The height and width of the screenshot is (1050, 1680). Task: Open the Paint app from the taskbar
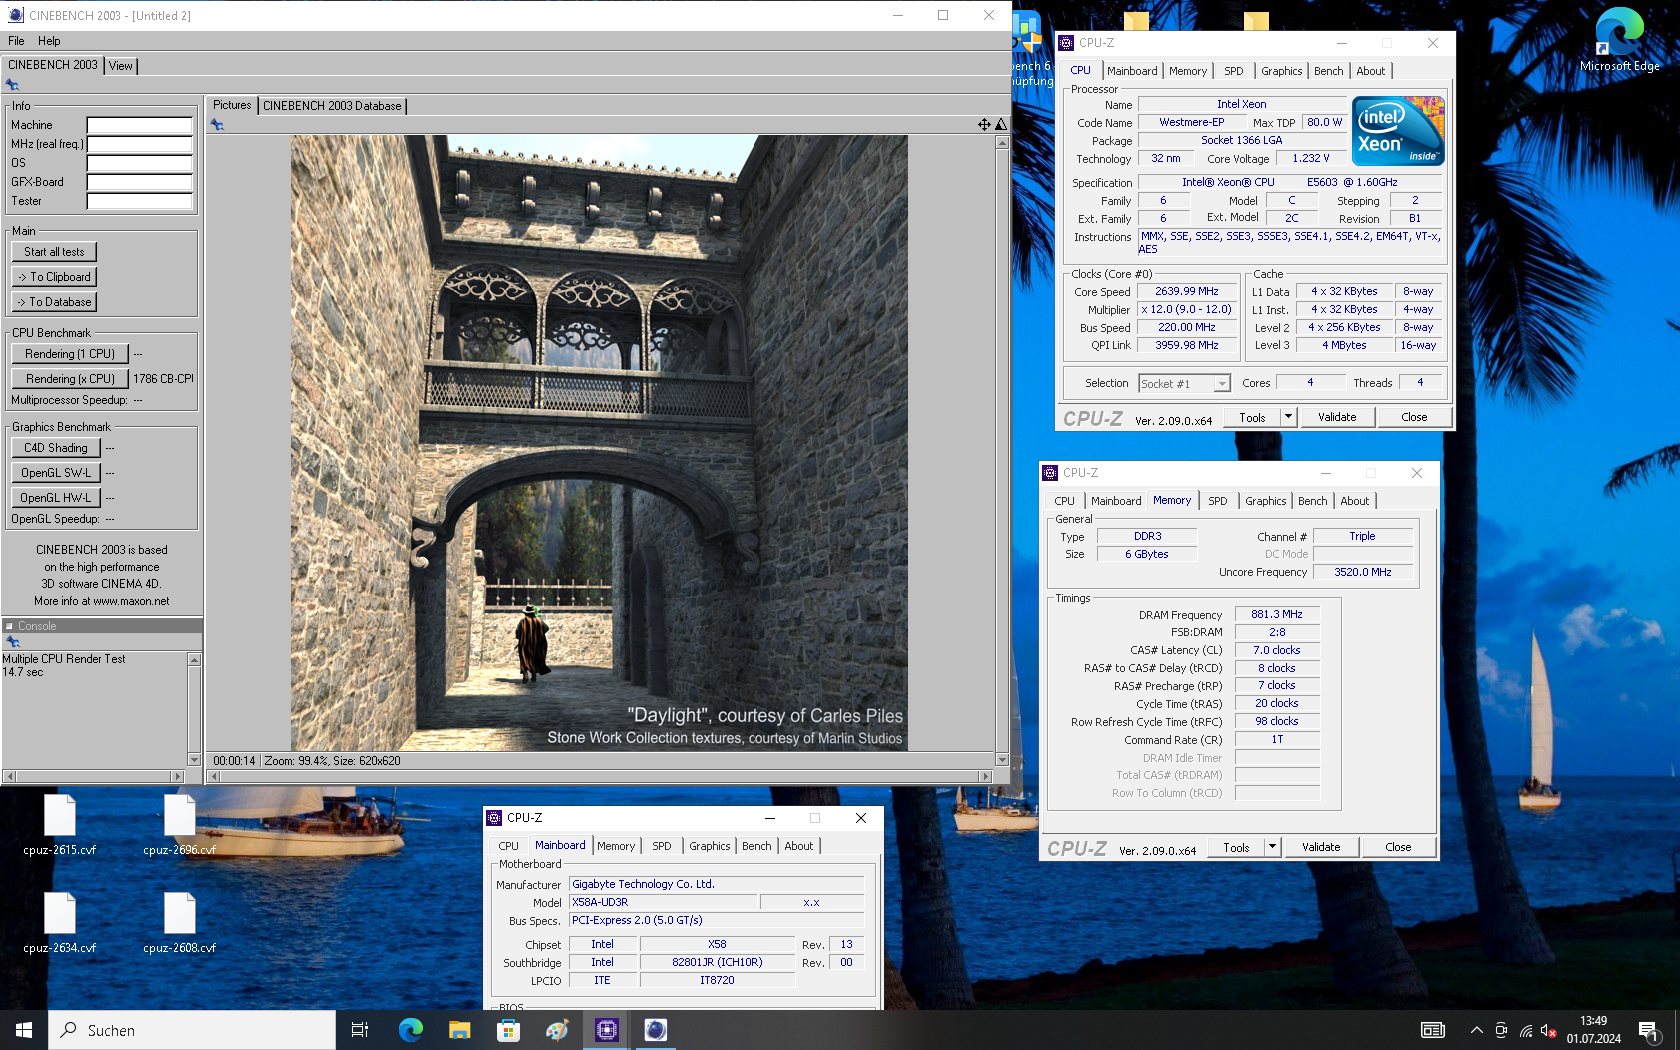[x=557, y=1030]
